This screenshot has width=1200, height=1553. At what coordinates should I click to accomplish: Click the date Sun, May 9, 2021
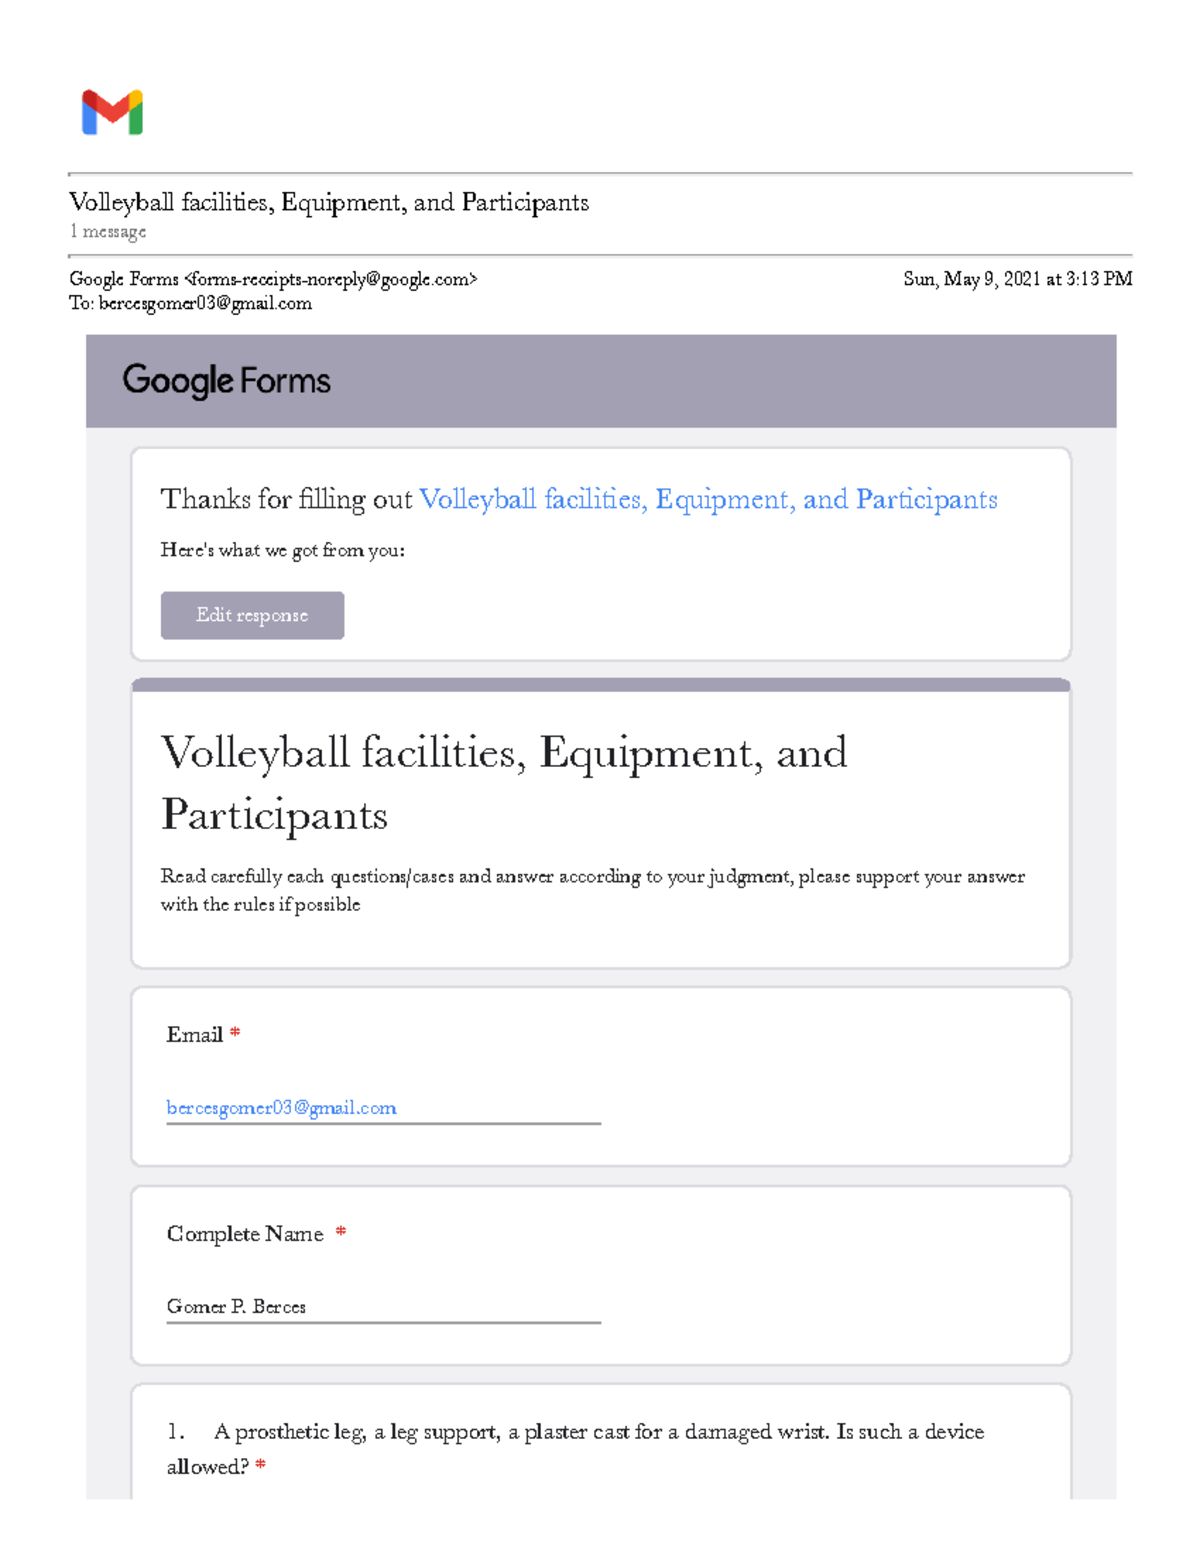tap(1016, 279)
